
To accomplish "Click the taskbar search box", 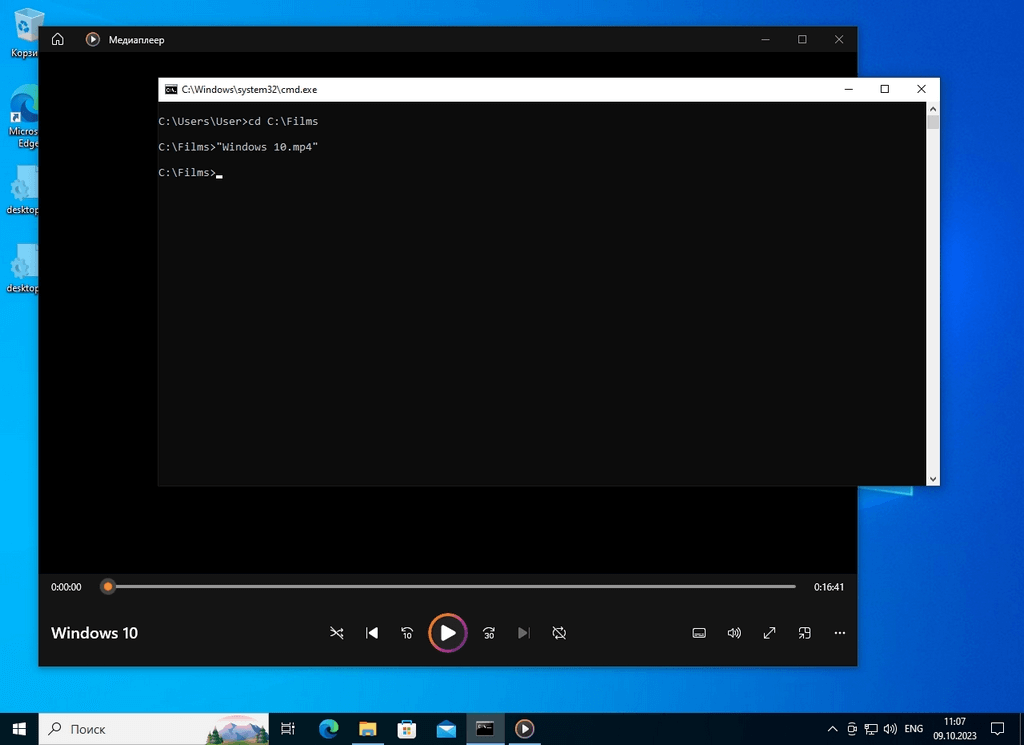I will click(153, 729).
